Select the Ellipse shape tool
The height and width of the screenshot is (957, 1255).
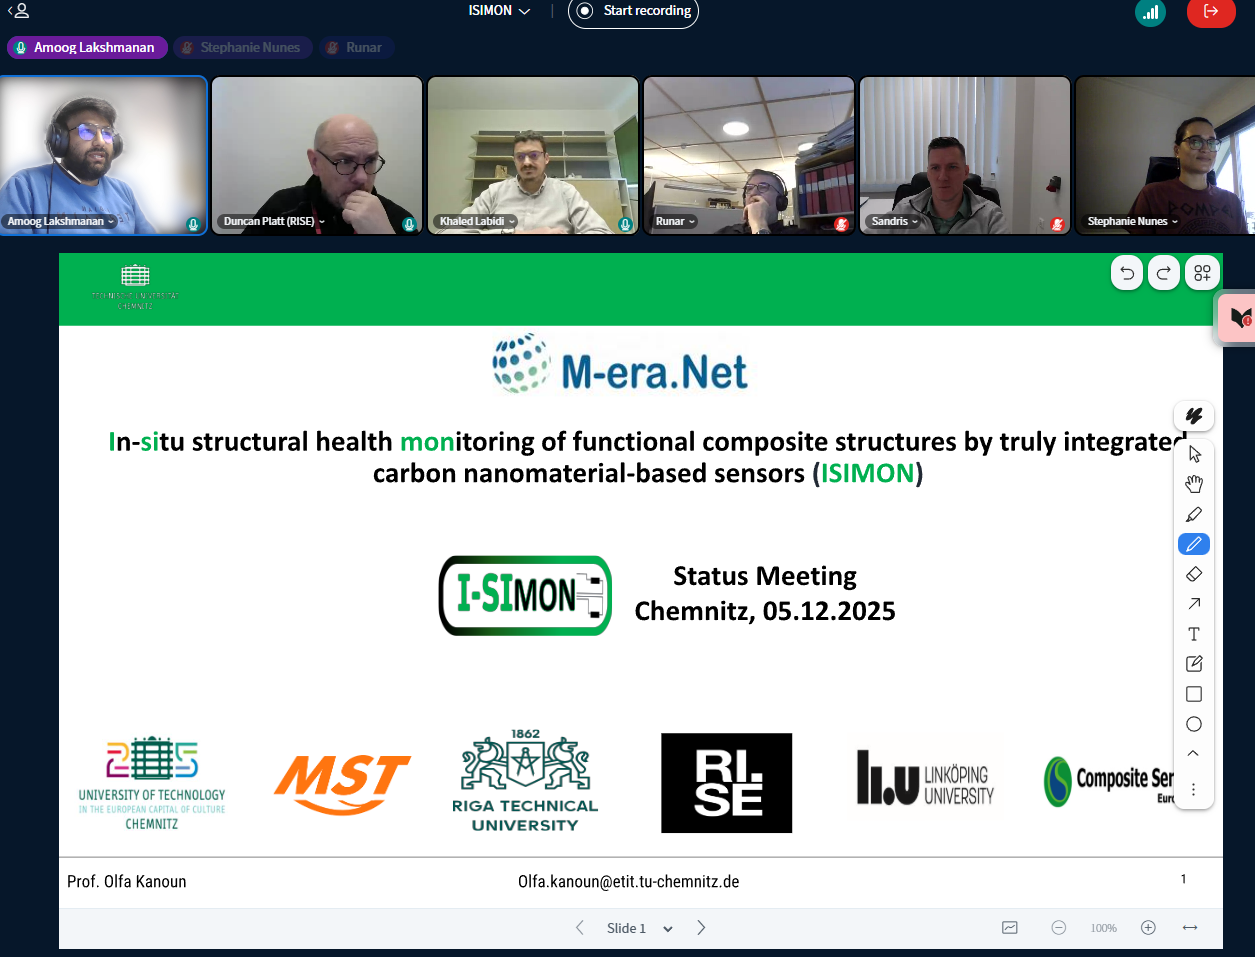1194,724
